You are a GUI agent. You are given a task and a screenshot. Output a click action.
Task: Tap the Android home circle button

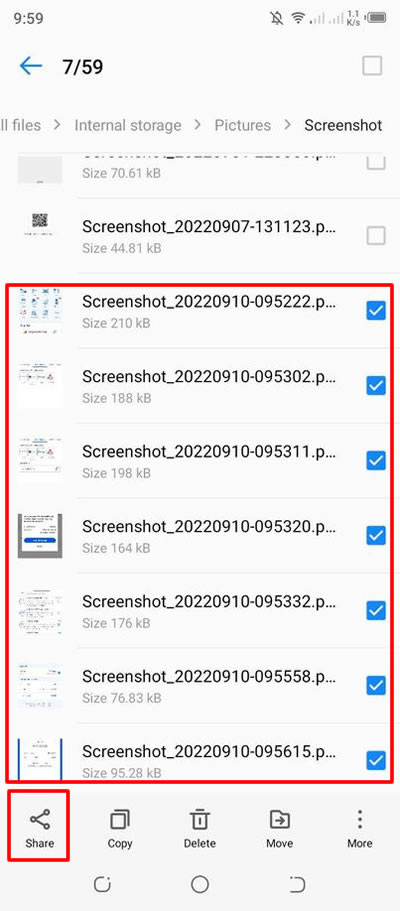pos(200,884)
